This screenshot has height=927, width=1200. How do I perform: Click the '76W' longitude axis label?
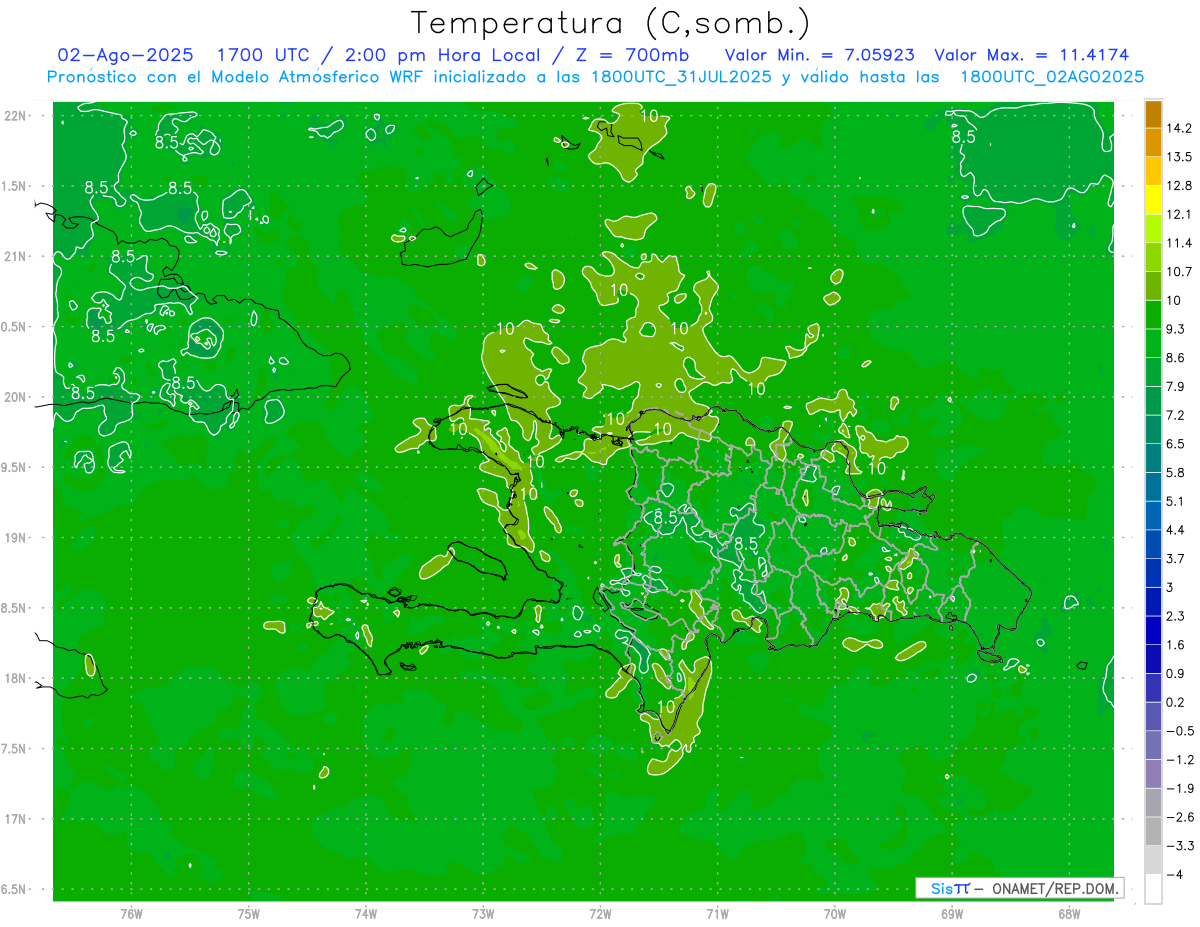click(x=131, y=913)
